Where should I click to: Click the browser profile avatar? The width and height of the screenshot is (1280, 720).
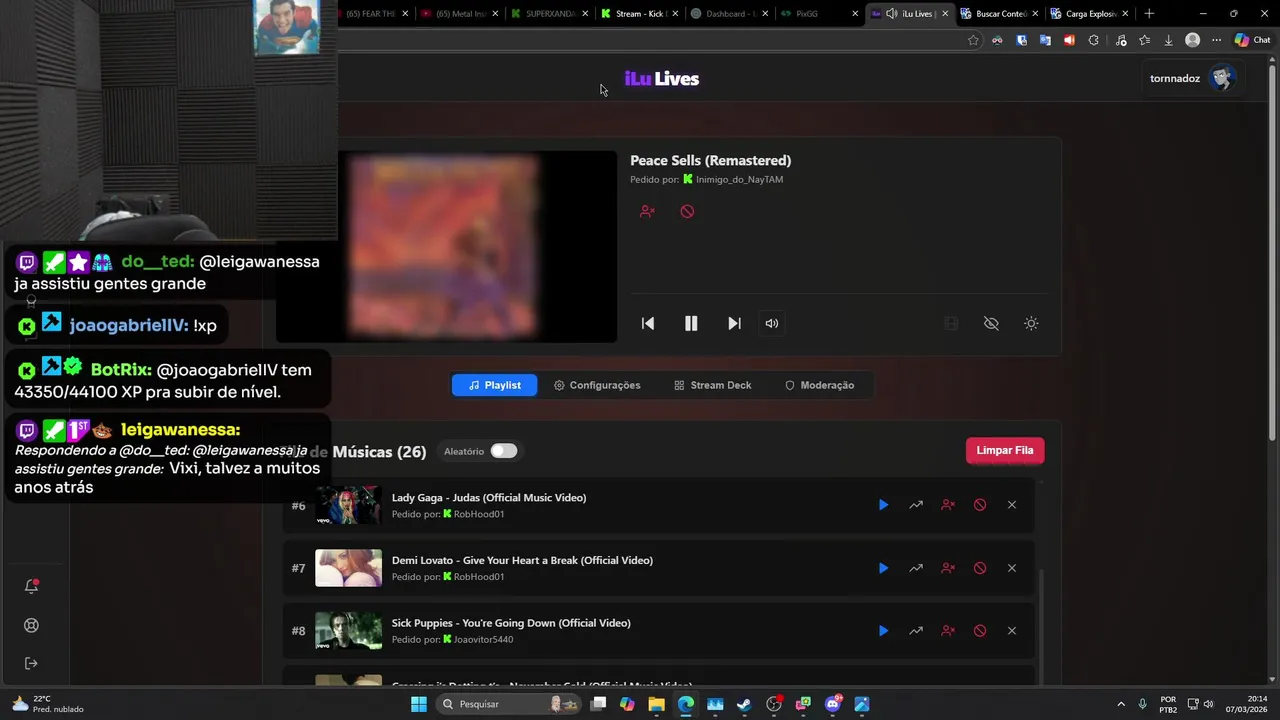point(1192,40)
